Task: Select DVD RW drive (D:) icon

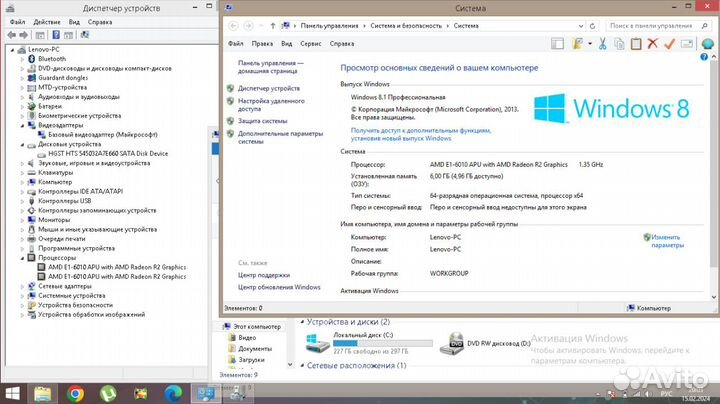Action: 452,343
